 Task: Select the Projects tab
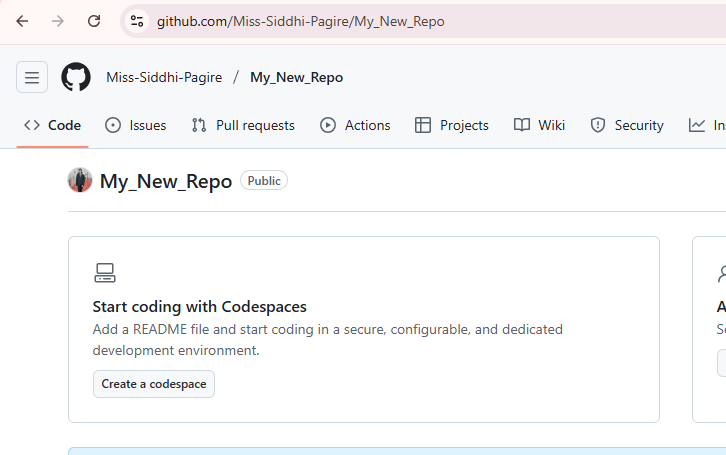pos(451,125)
